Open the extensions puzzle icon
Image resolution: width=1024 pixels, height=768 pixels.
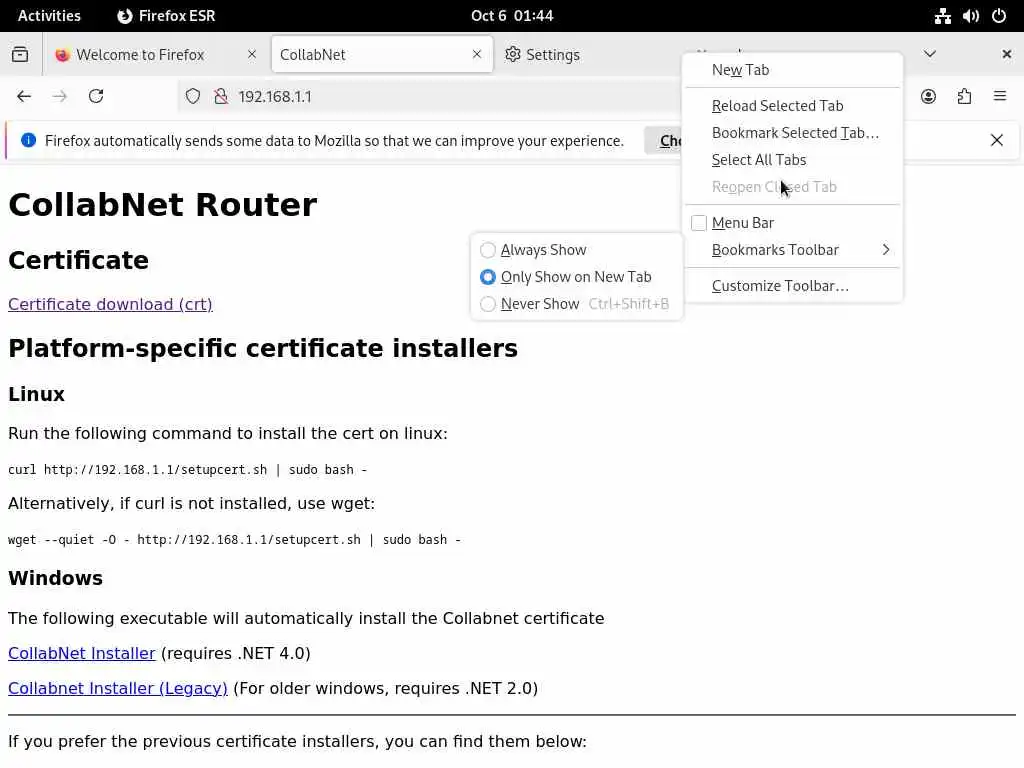point(964,97)
